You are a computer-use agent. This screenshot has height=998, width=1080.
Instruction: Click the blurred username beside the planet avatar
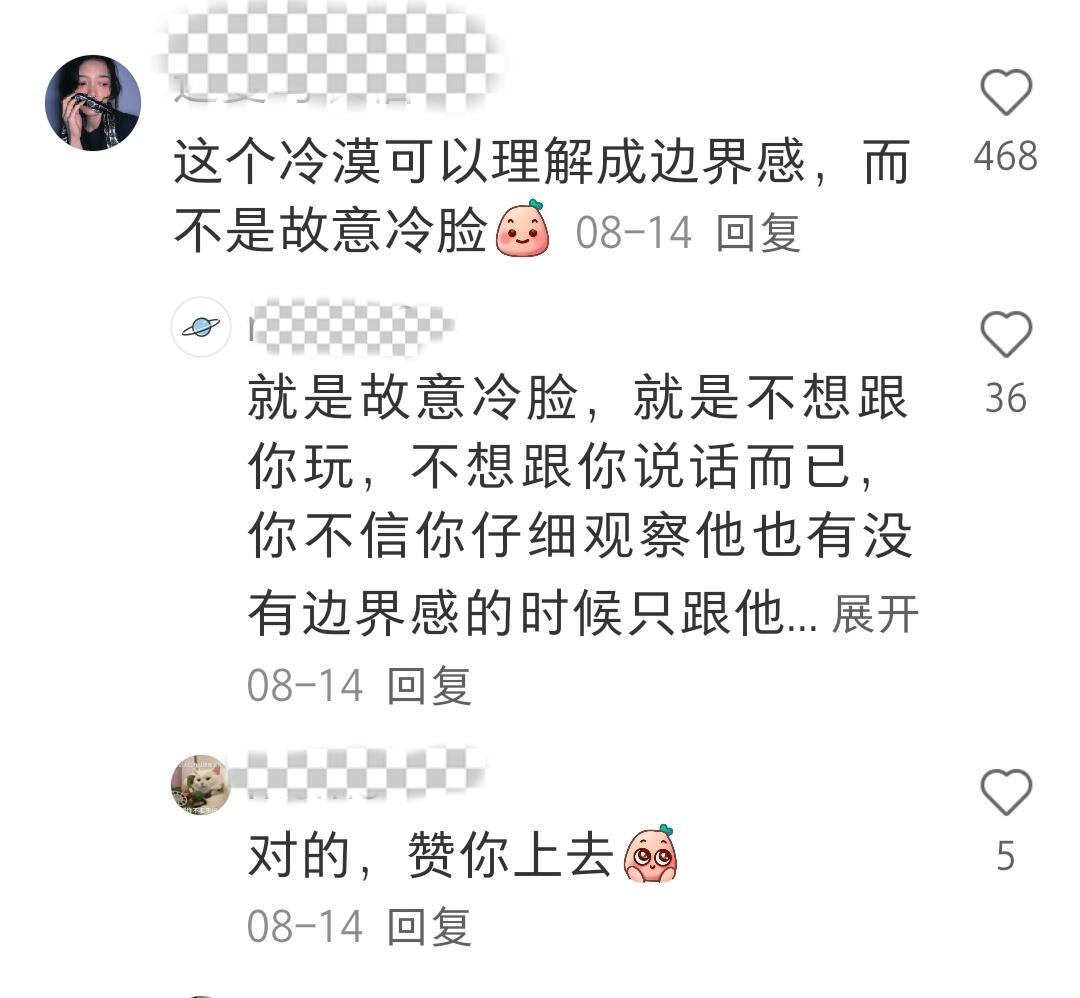coord(350,326)
